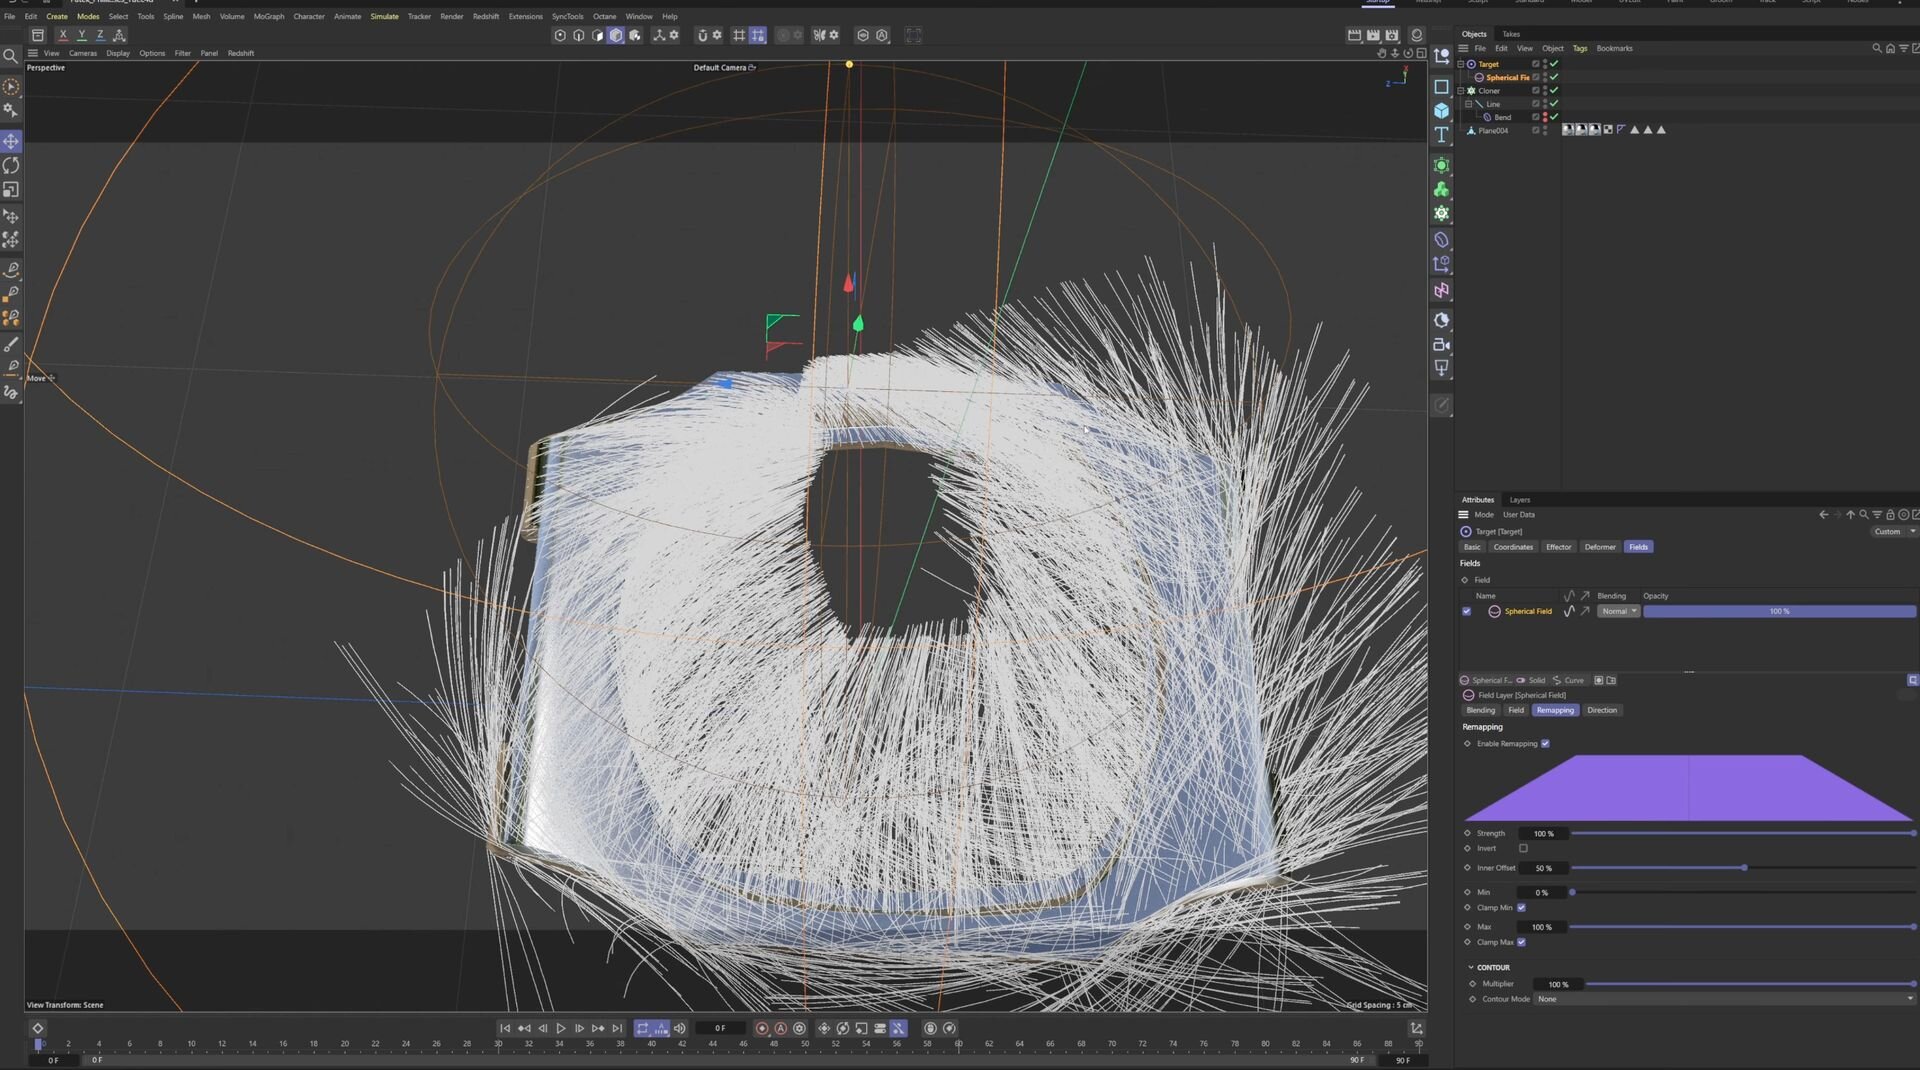
Task: Click the Bend deformer icon
Action: (1487, 117)
